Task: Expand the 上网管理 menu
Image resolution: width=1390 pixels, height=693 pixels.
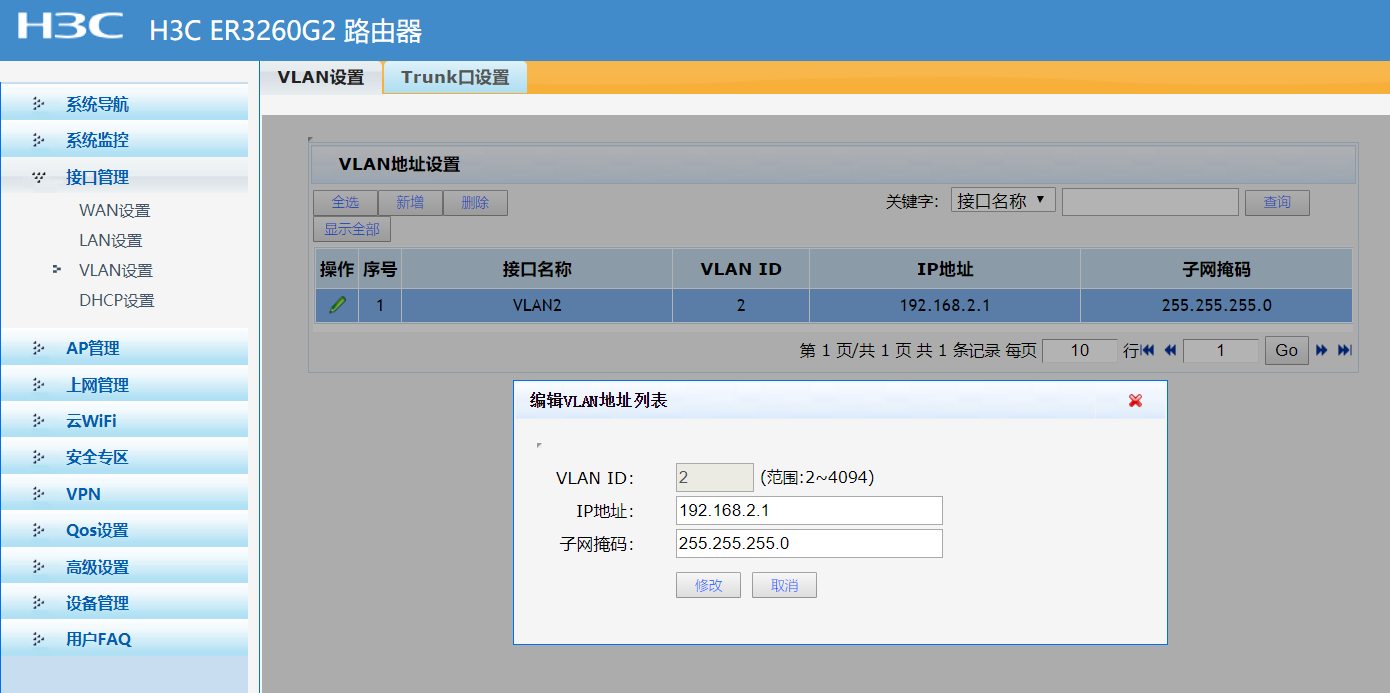Action: [124, 385]
